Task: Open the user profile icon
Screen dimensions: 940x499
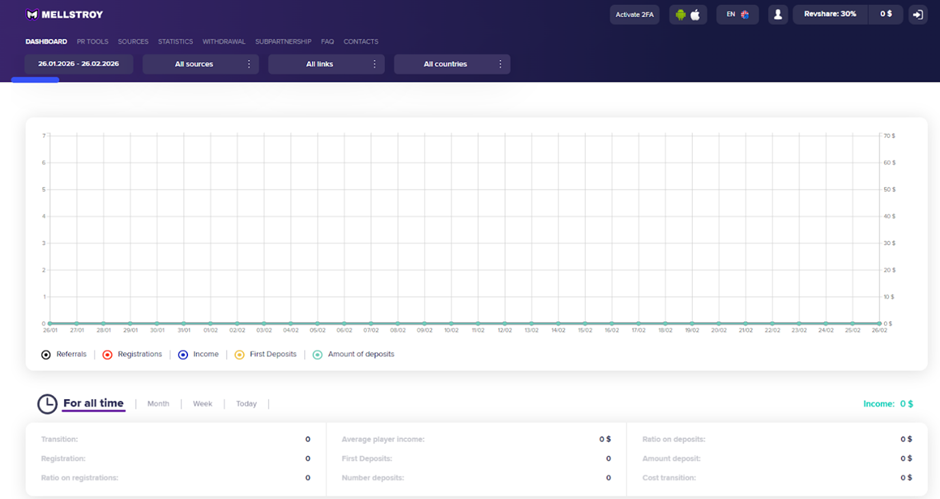Action: [778, 15]
